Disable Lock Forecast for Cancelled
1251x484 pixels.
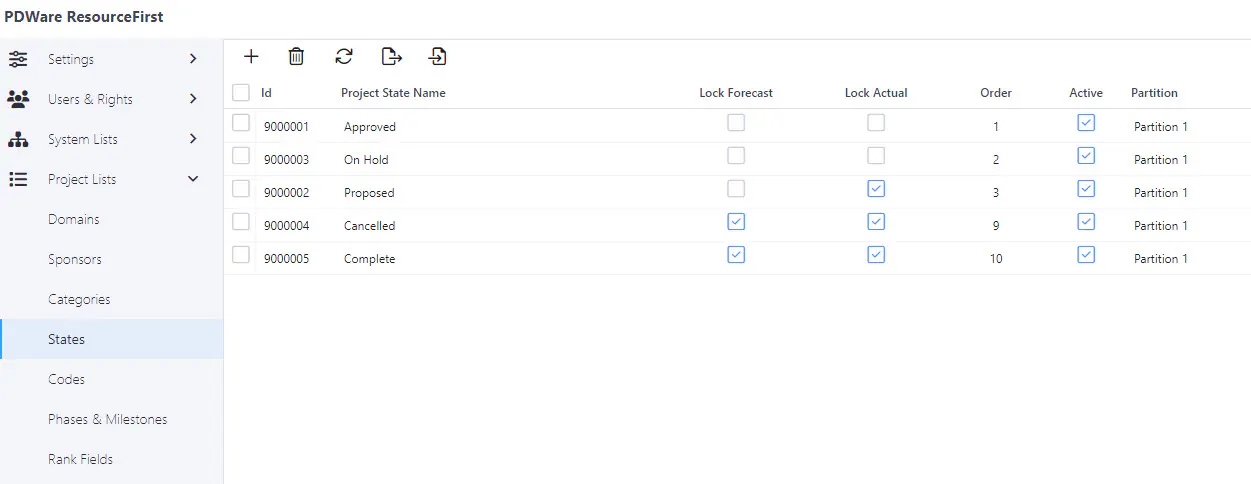click(736, 222)
